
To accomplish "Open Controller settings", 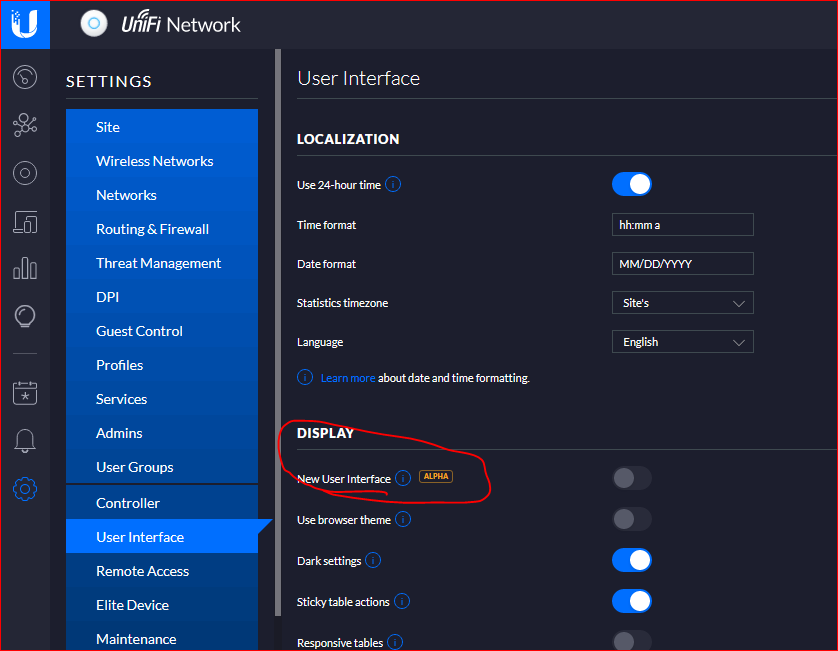I will click(x=162, y=503).
